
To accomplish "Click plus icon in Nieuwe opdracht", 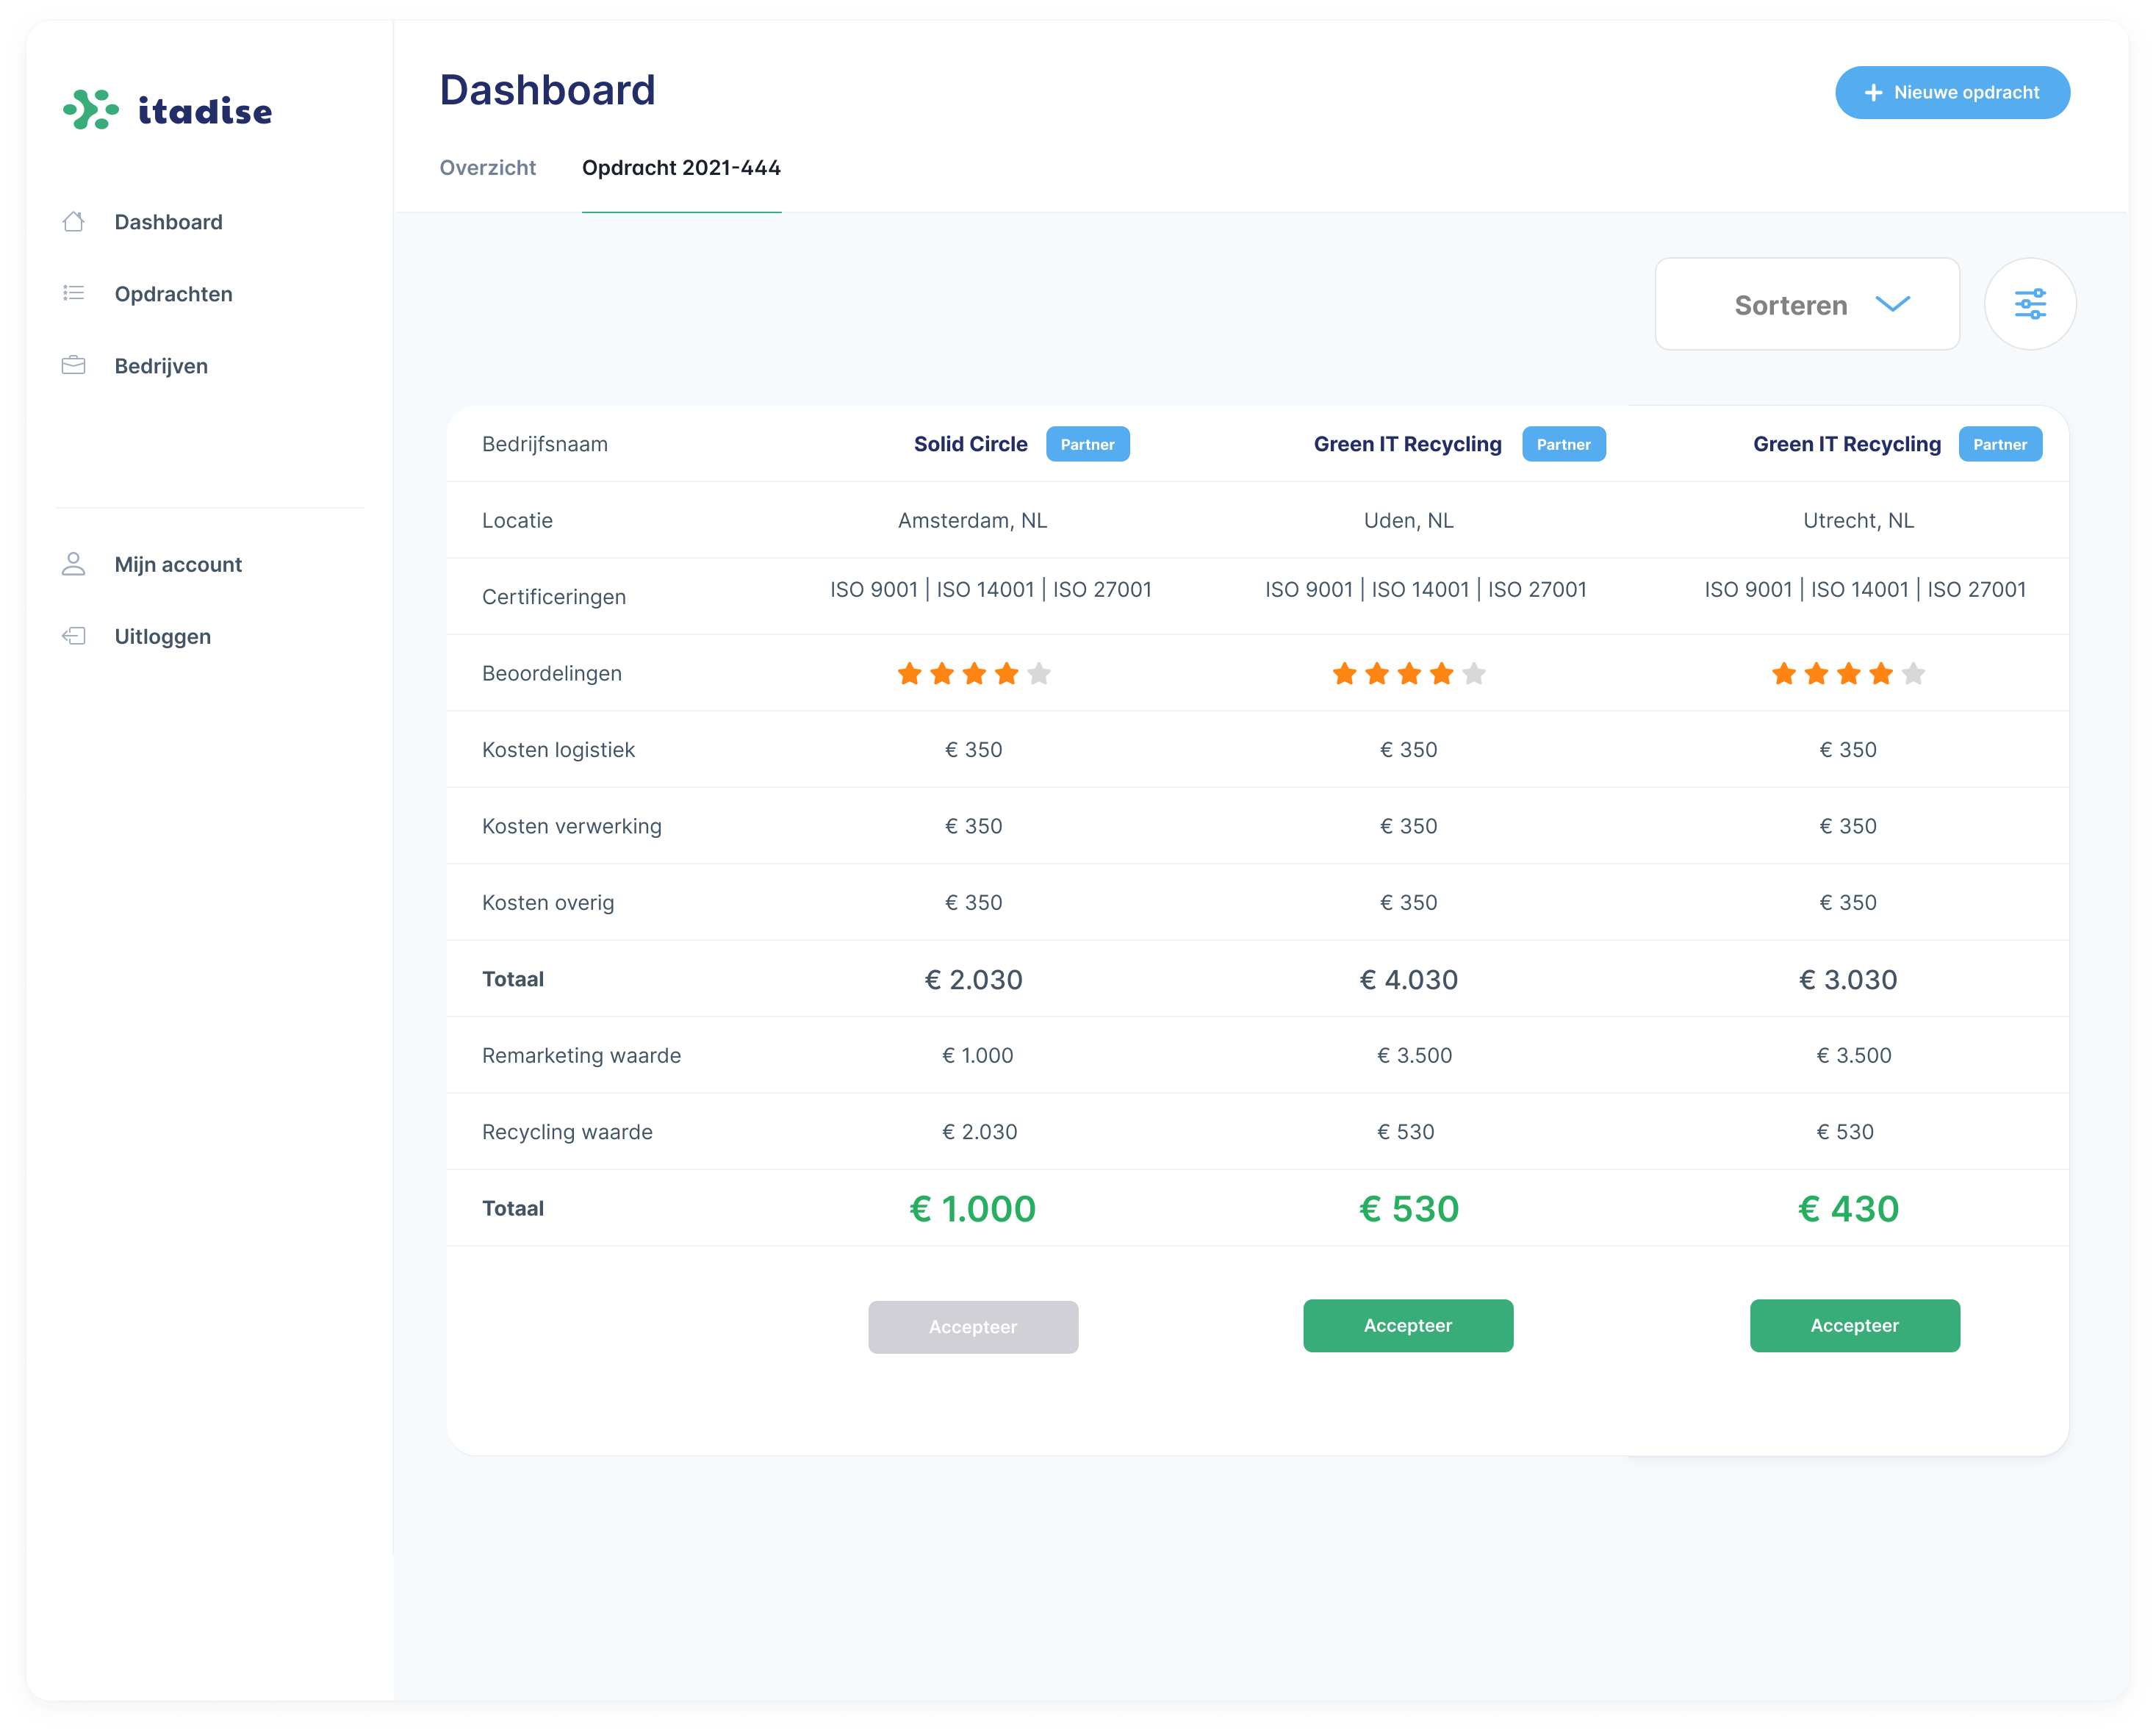I will click(1873, 93).
